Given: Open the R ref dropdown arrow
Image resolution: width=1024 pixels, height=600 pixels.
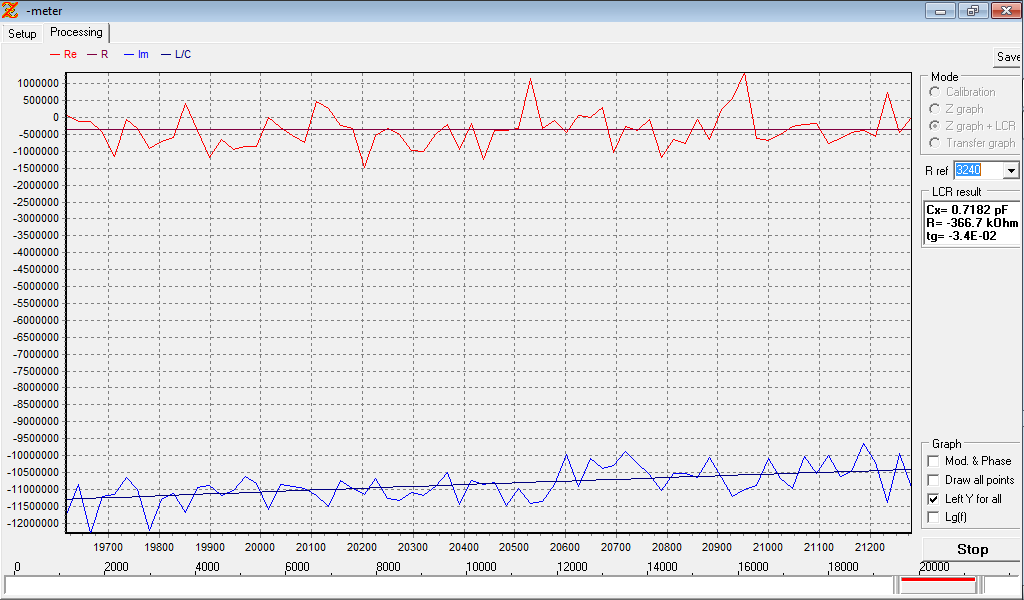Looking at the screenshot, I should [1011, 170].
